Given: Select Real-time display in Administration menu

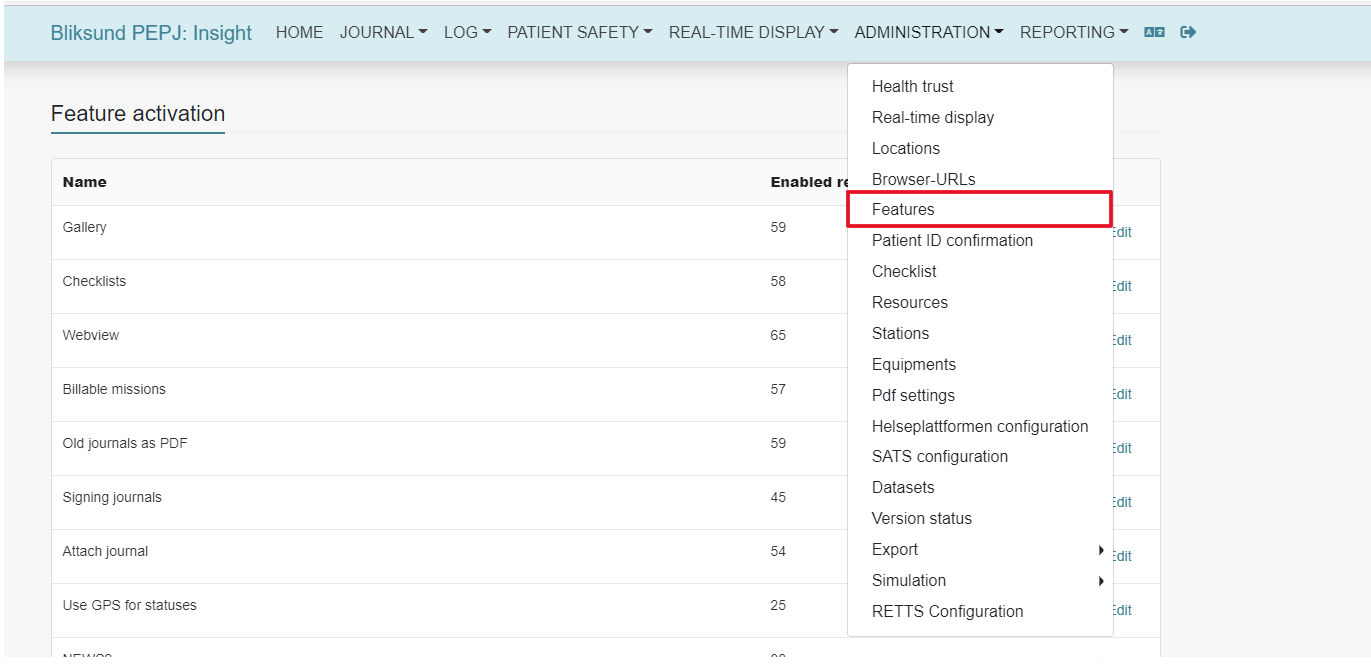Looking at the screenshot, I should (980, 117).
